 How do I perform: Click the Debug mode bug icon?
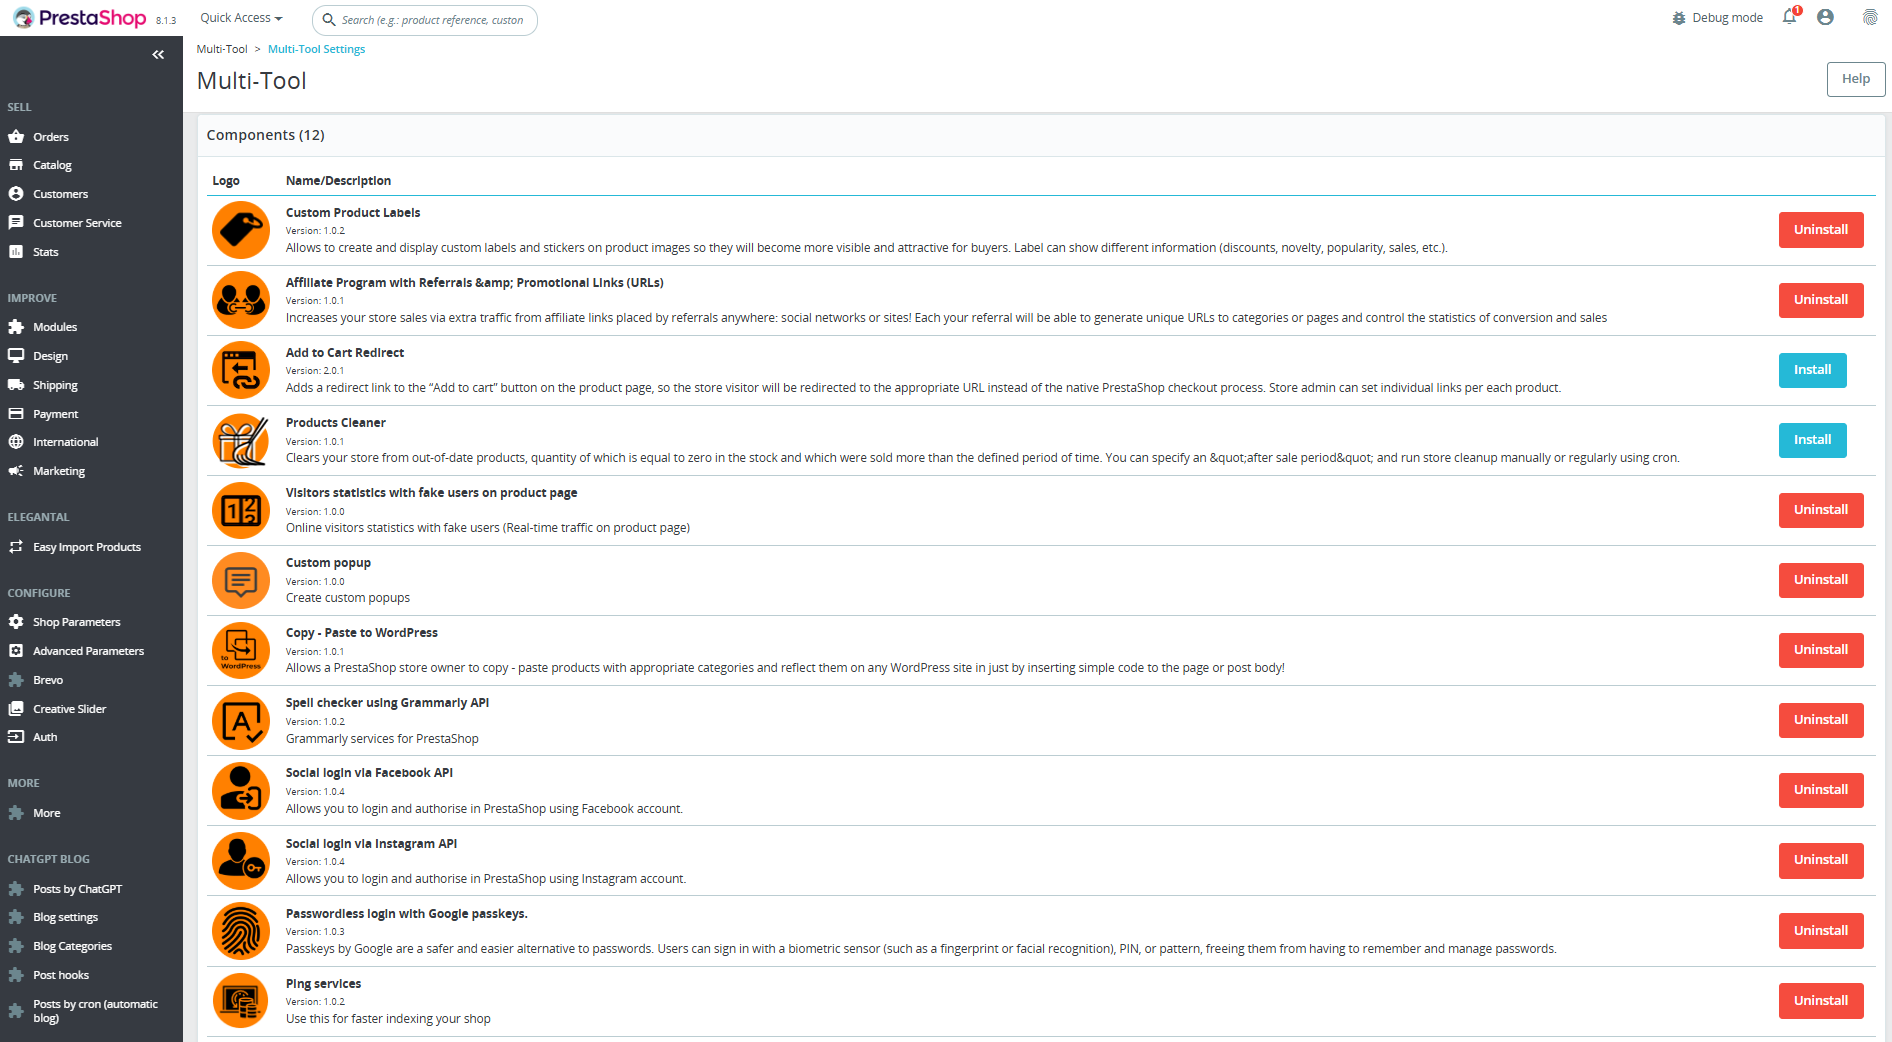point(1679,18)
